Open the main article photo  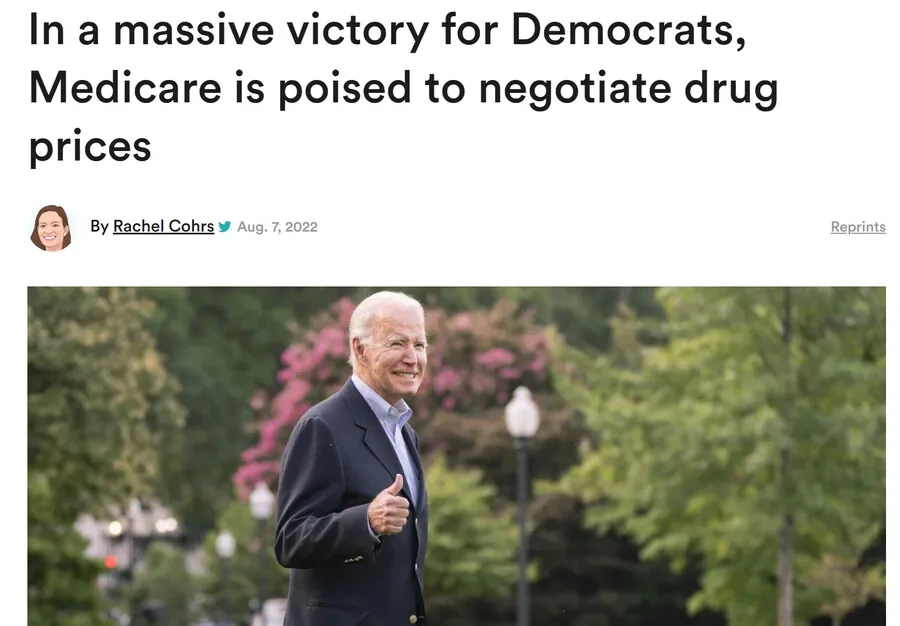pyautogui.click(x=456, y=456)
